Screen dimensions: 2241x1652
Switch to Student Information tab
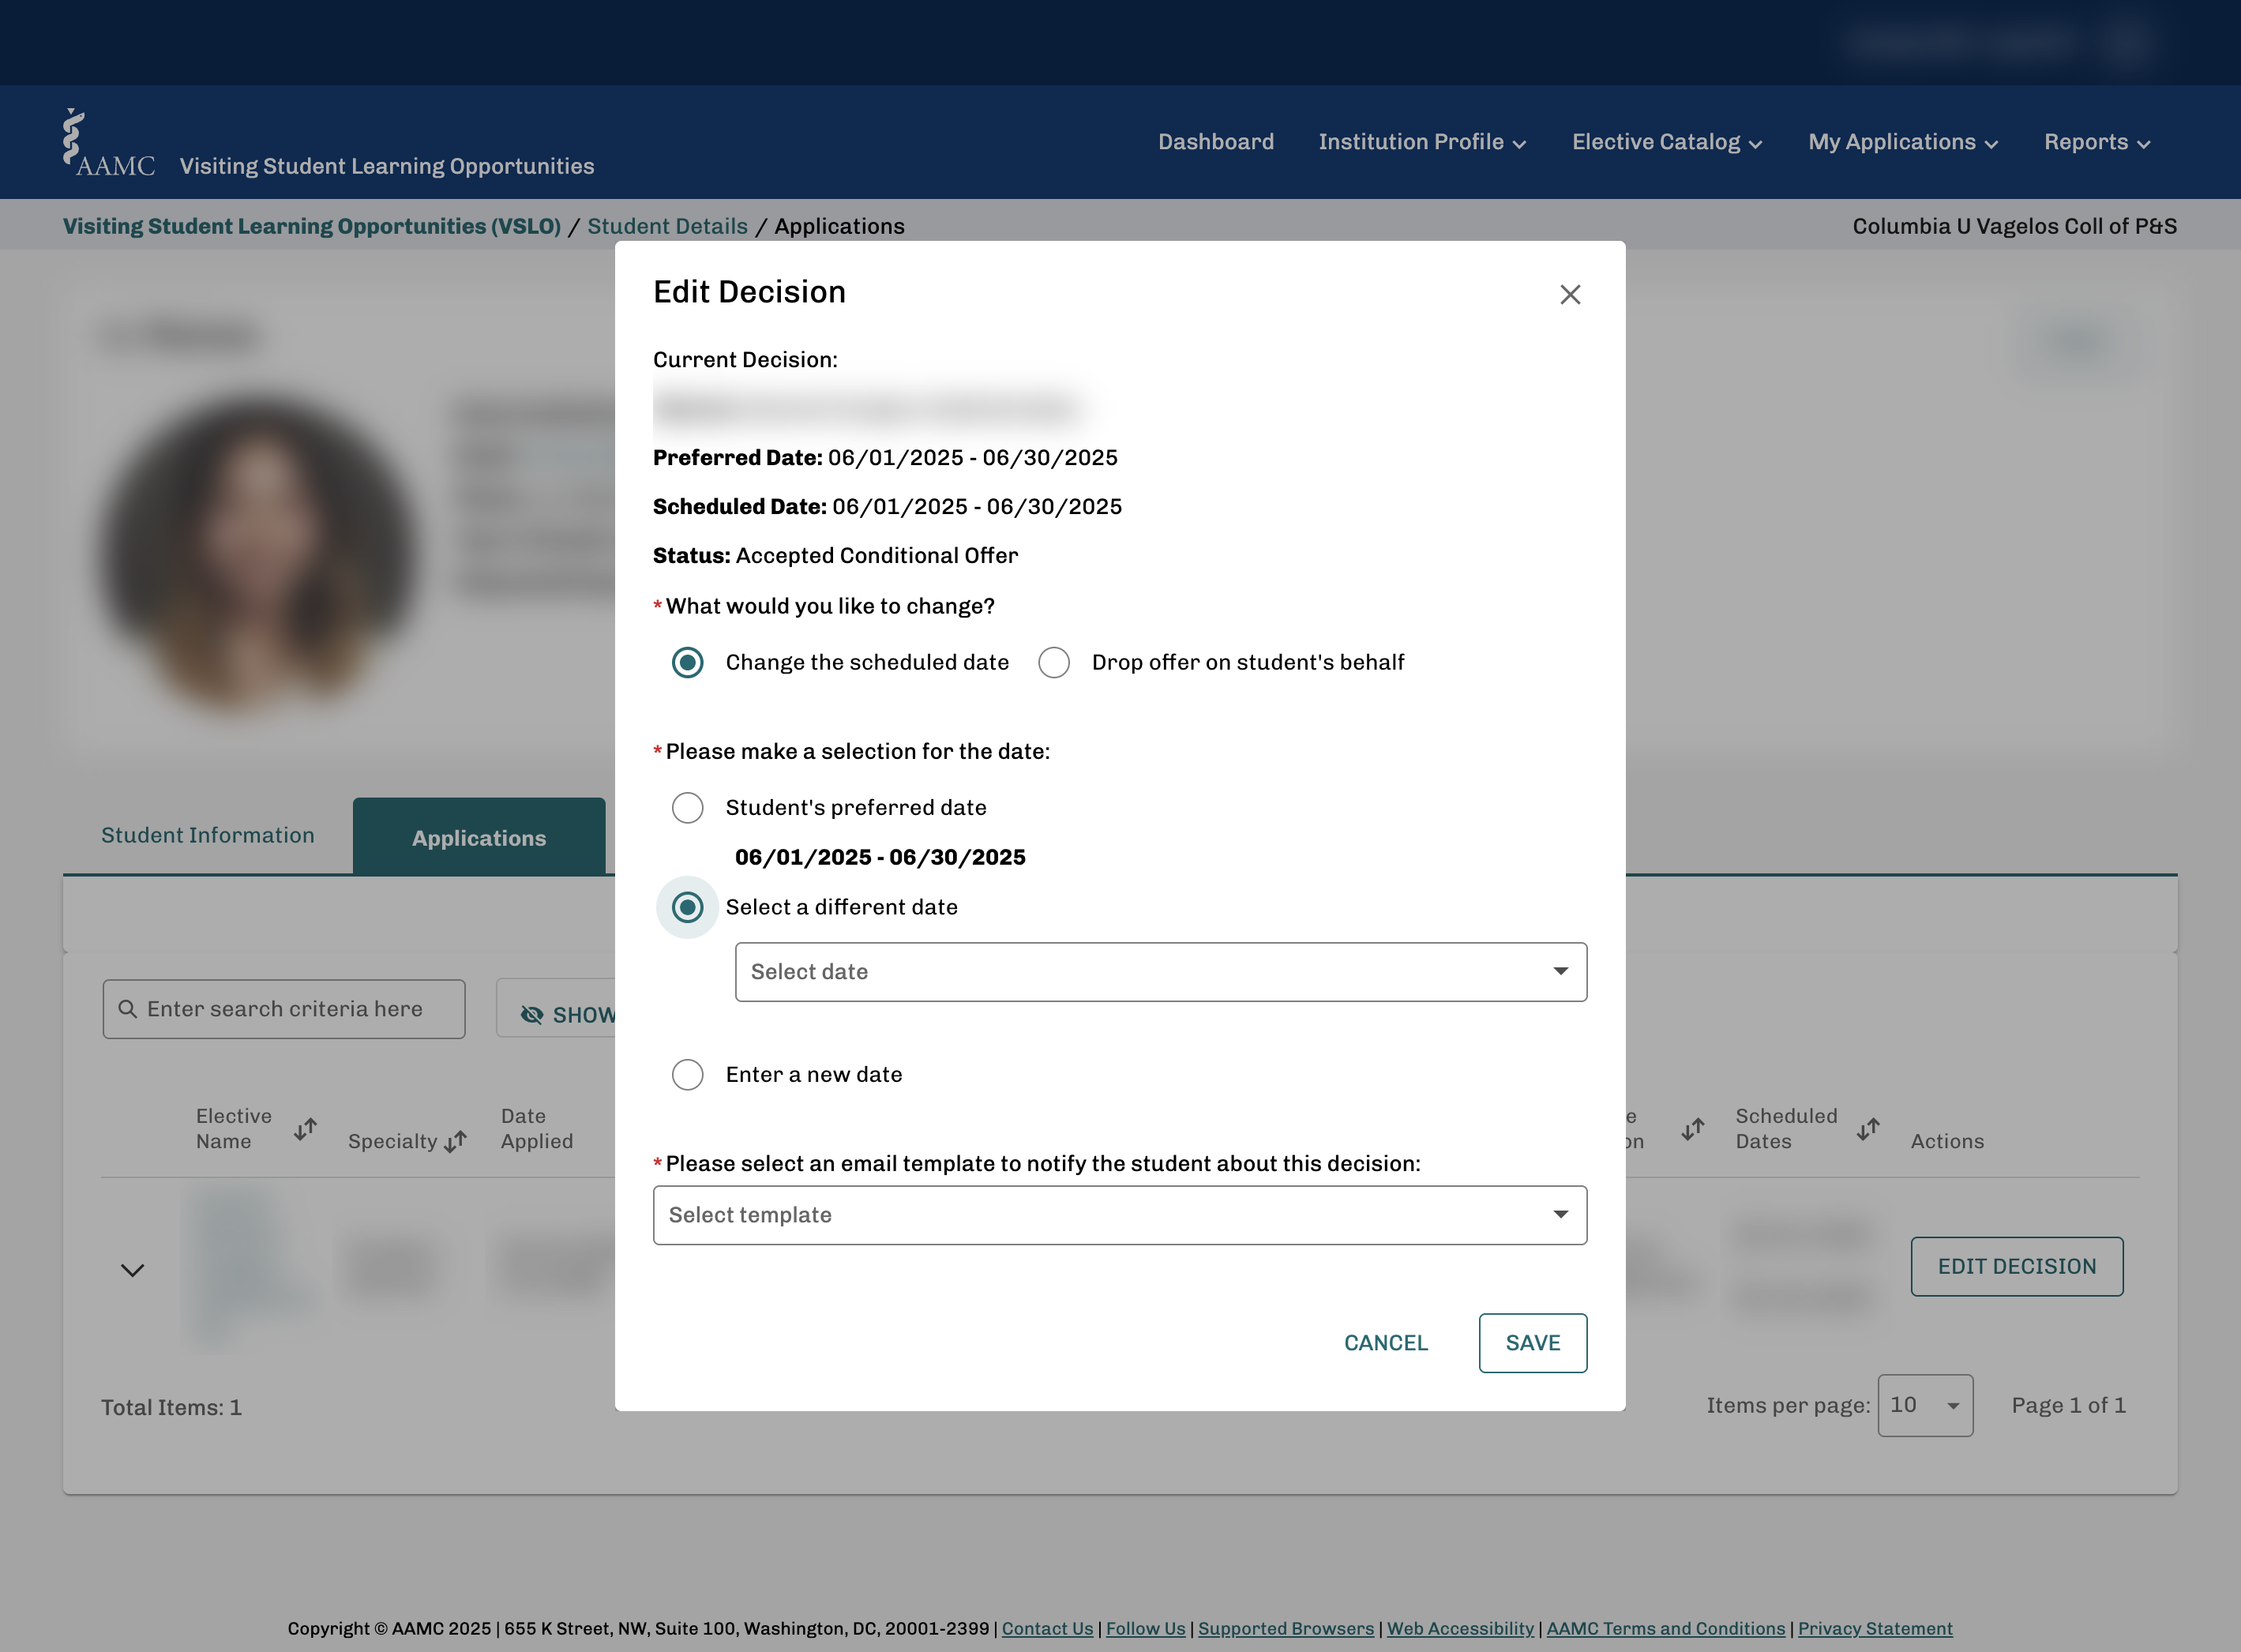pyautogui.click(x=208, y=835)
